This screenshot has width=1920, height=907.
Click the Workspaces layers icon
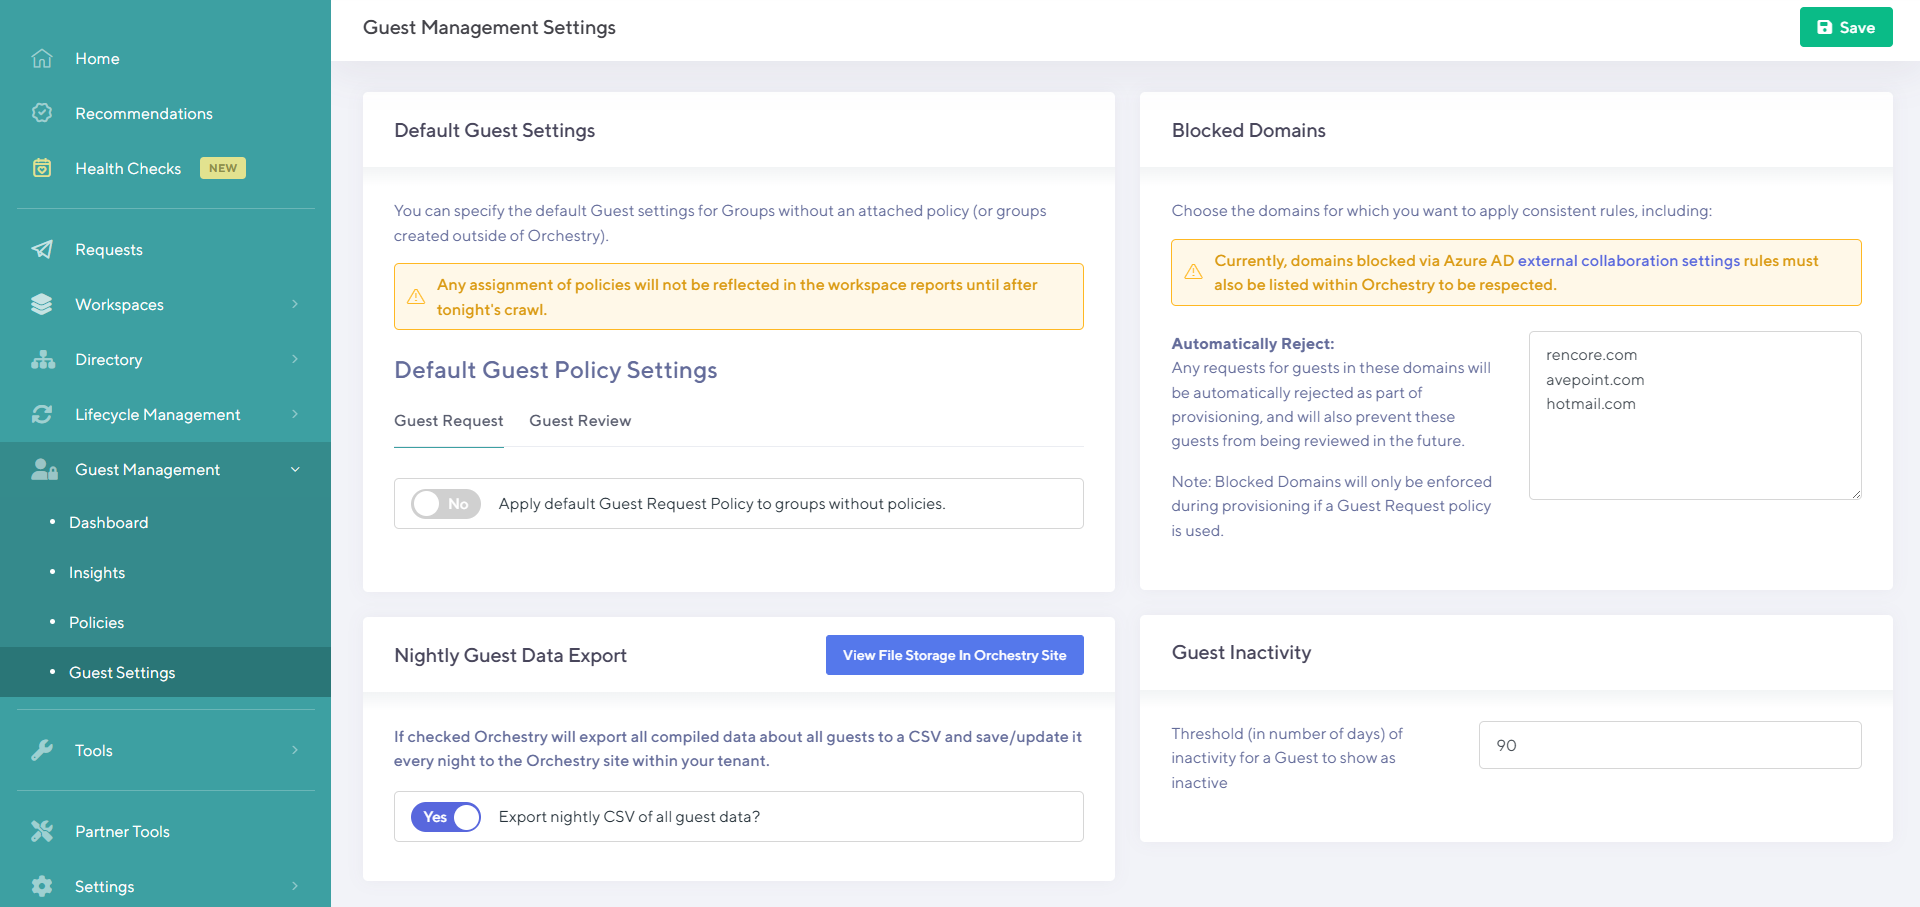tap(42, 305)
